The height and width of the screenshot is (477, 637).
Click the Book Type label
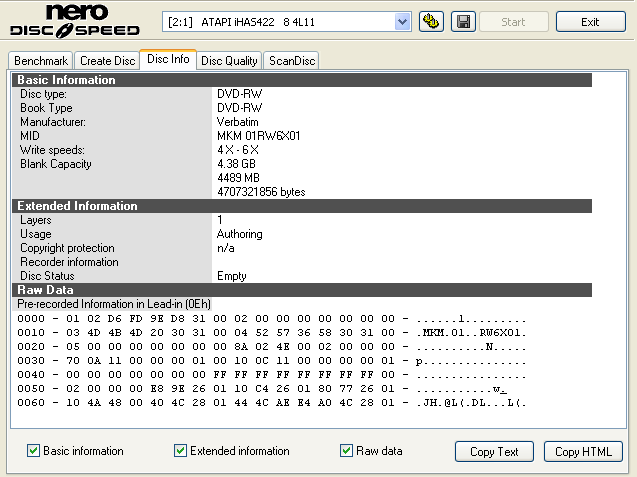tap(46, 108)
